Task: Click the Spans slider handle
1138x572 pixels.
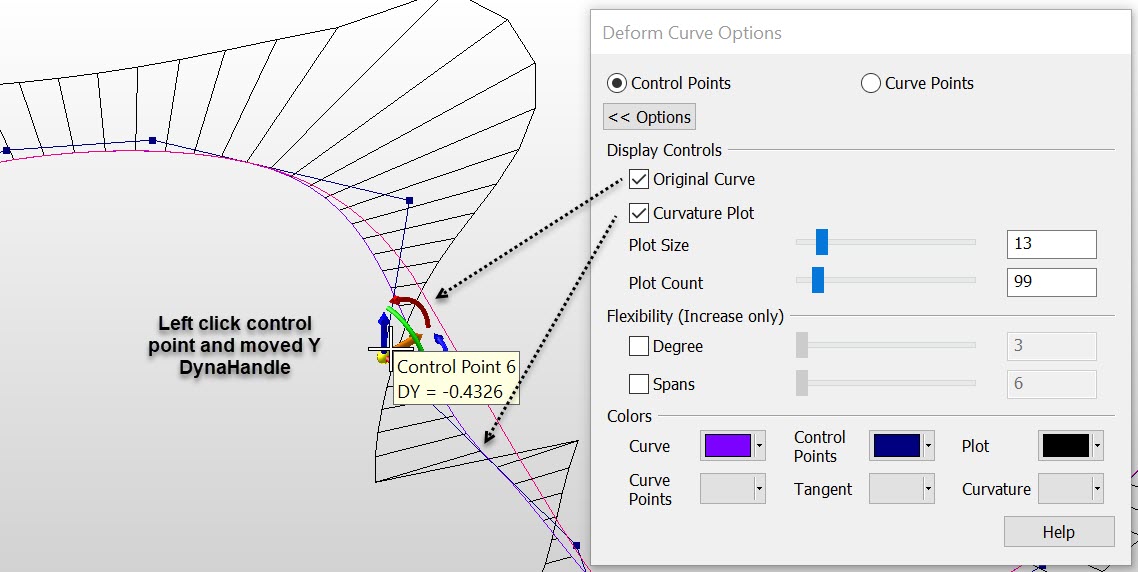Action: point(802,383)
